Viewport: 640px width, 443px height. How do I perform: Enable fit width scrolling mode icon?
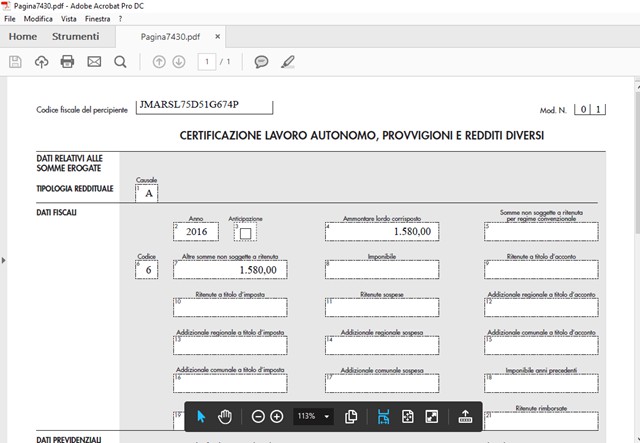pos(383,417)
